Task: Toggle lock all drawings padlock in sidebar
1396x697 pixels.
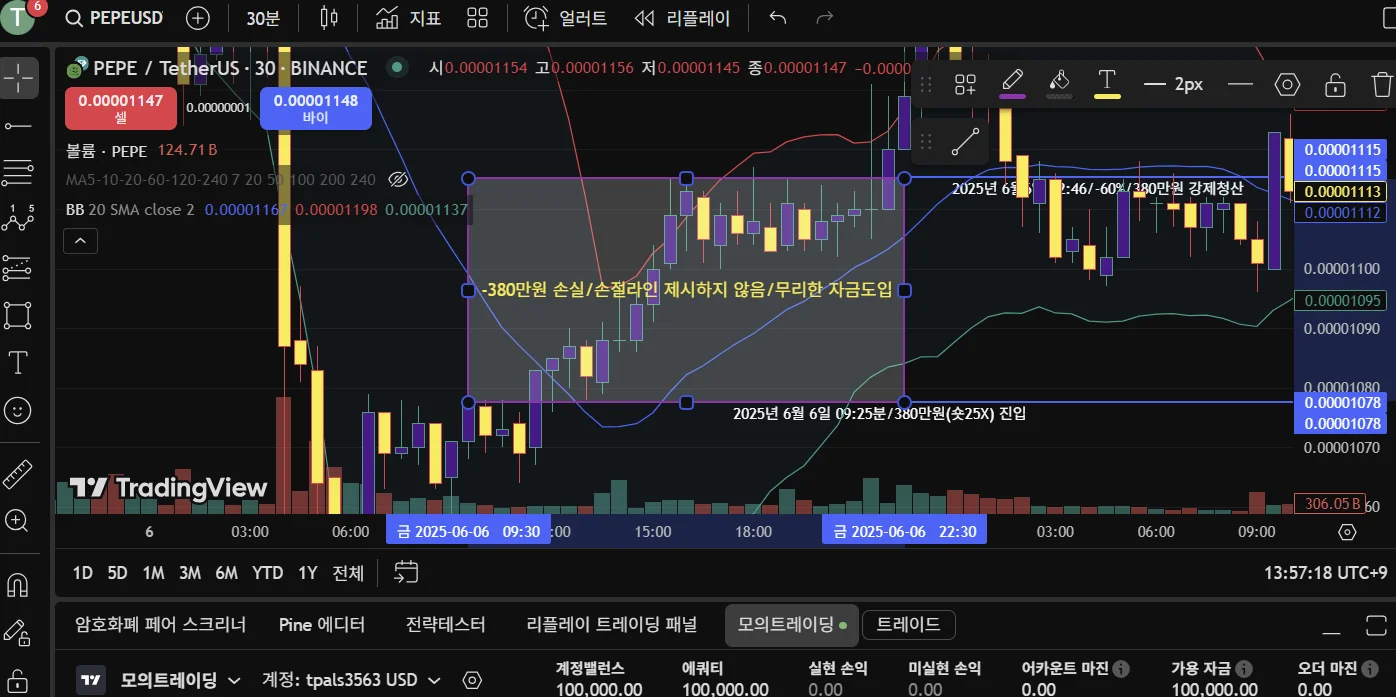Action: coord(18,679)
